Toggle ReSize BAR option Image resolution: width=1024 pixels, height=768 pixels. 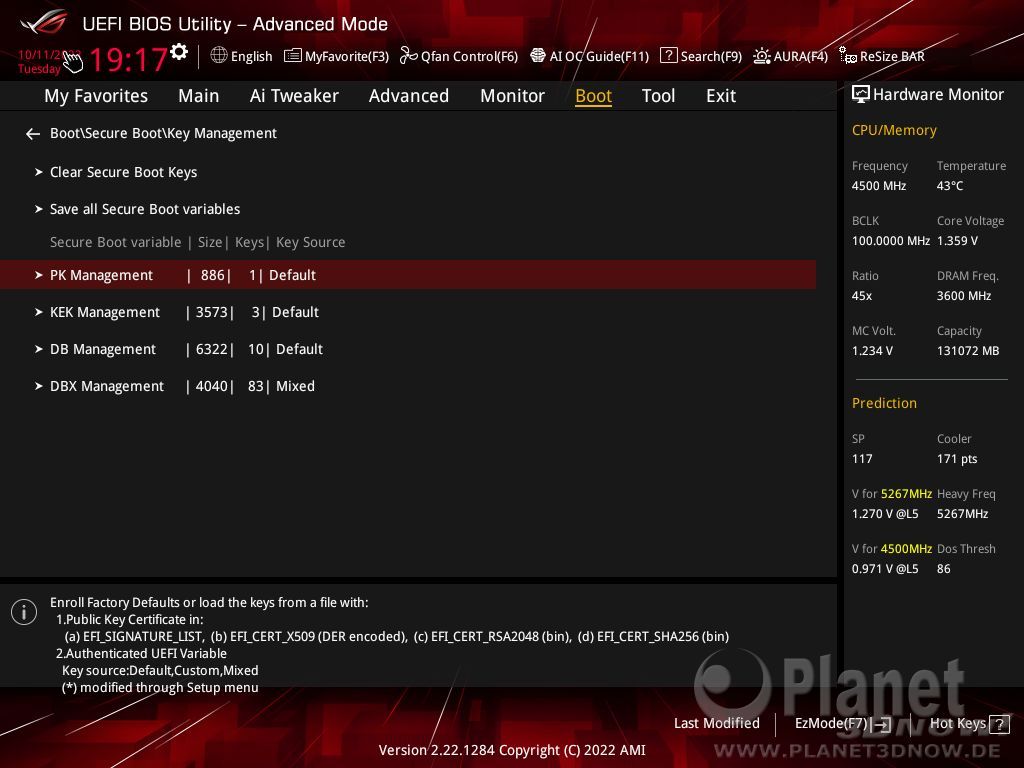click(x=892, y=56)
